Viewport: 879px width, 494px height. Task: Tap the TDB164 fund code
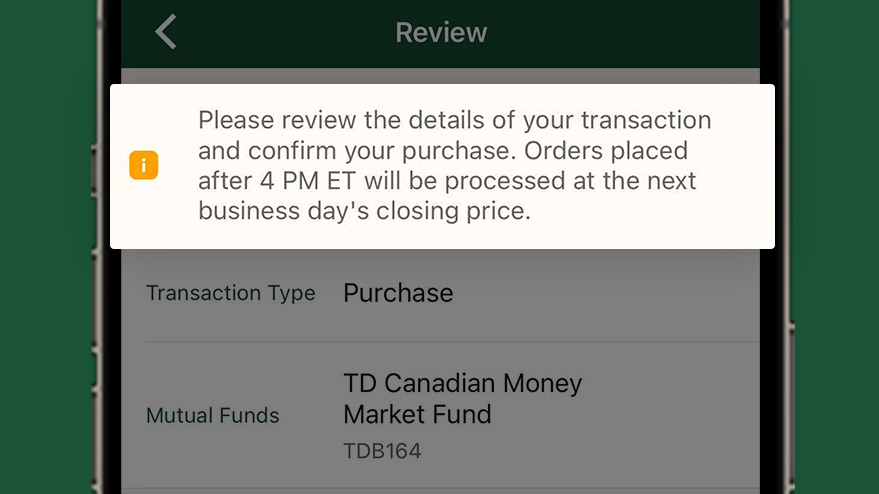click(382, 451)
